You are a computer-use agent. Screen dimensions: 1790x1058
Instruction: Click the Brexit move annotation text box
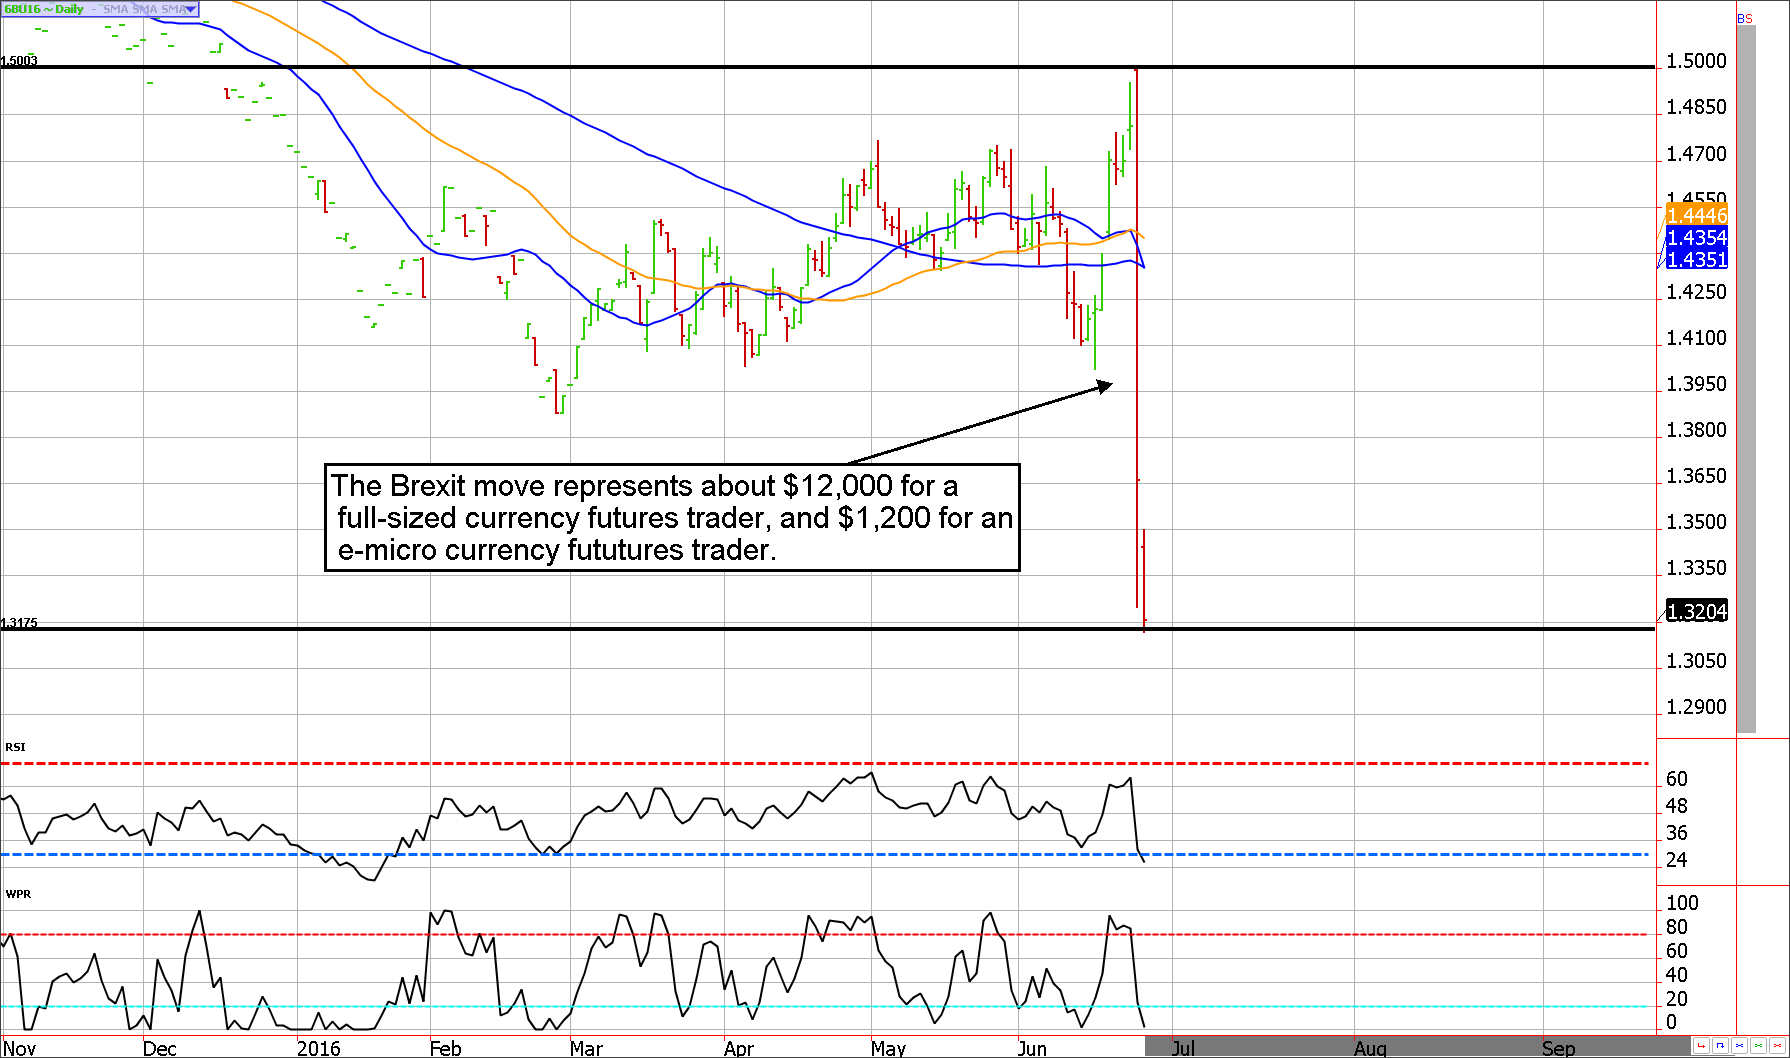click(x=672, y=517)
